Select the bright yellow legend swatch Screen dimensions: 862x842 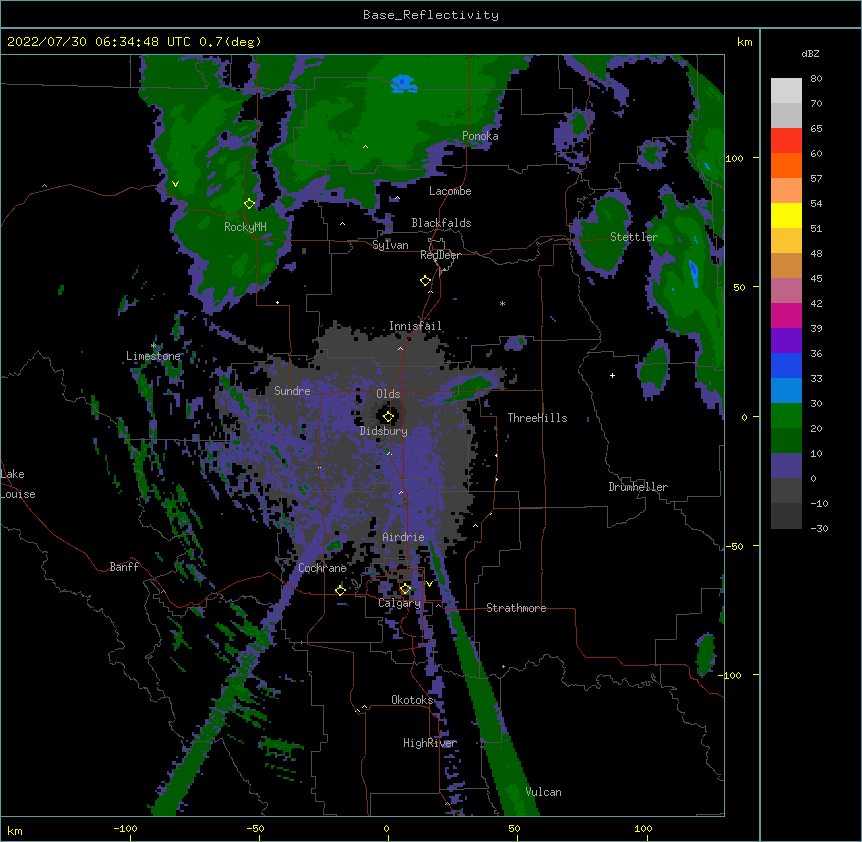786,215
